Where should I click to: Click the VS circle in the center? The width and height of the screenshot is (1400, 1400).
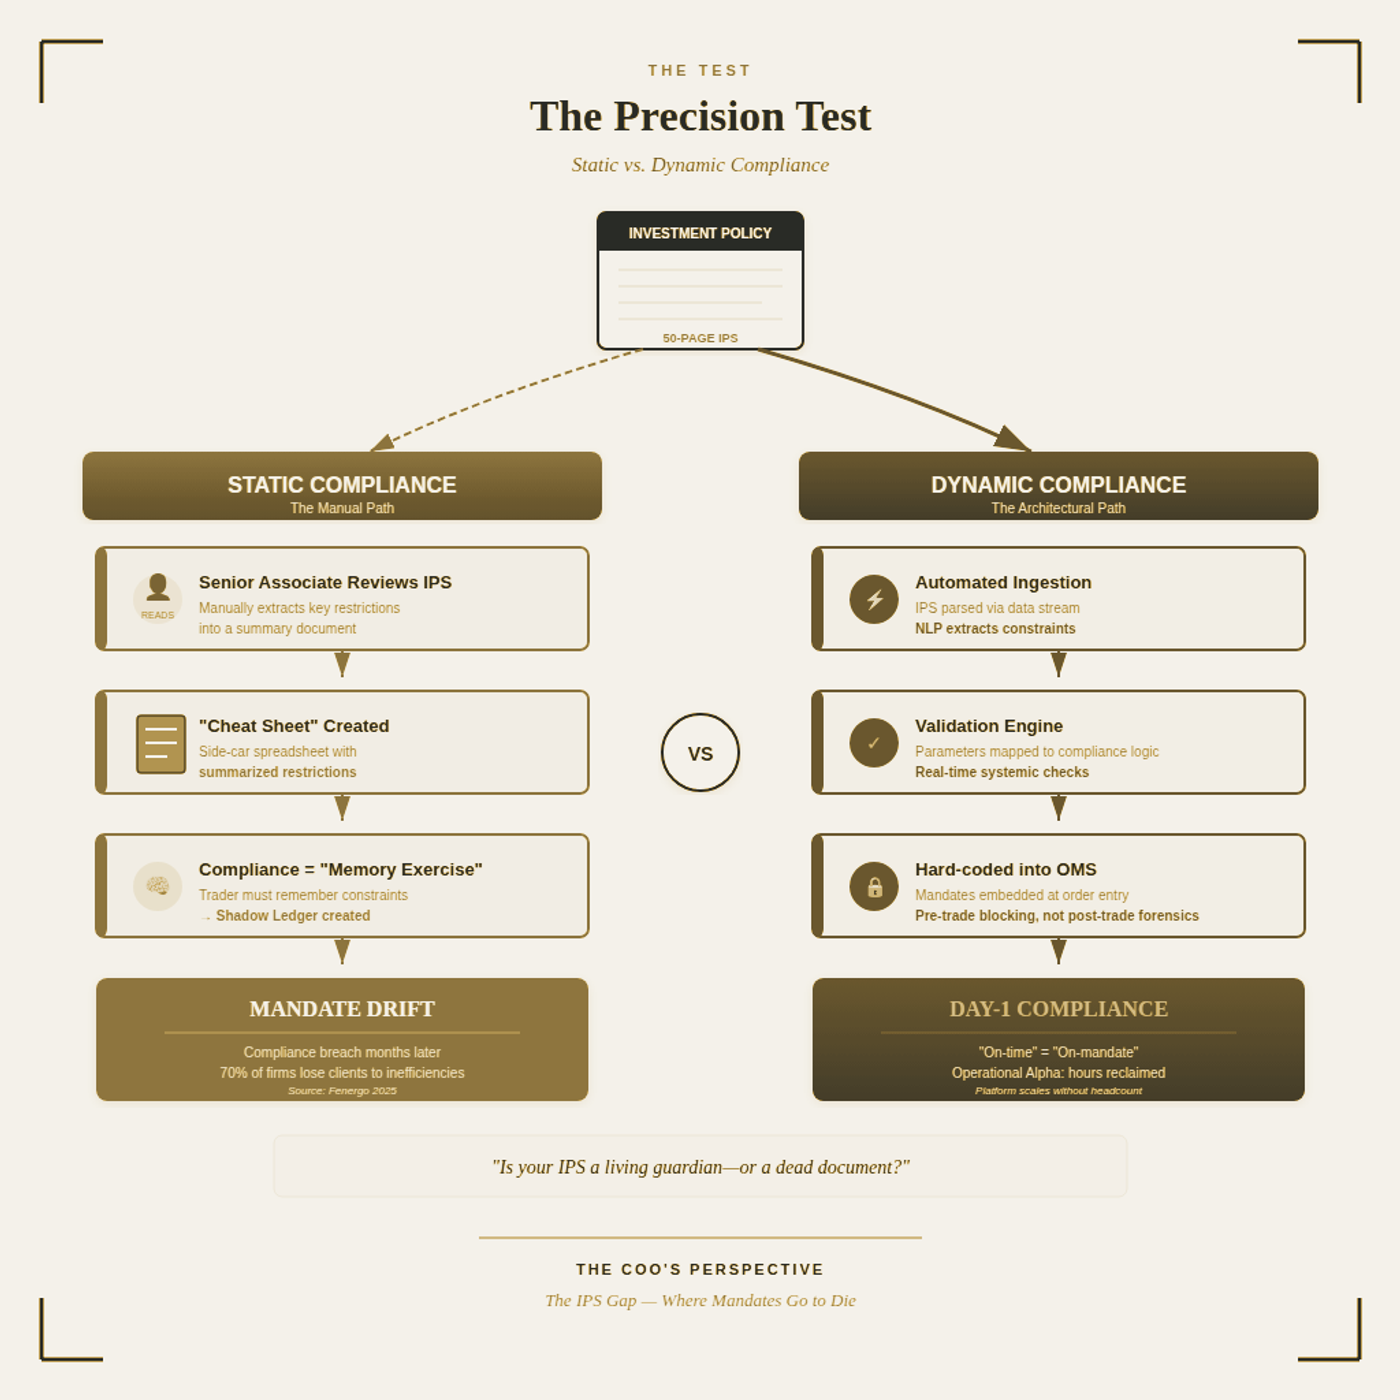700,753
